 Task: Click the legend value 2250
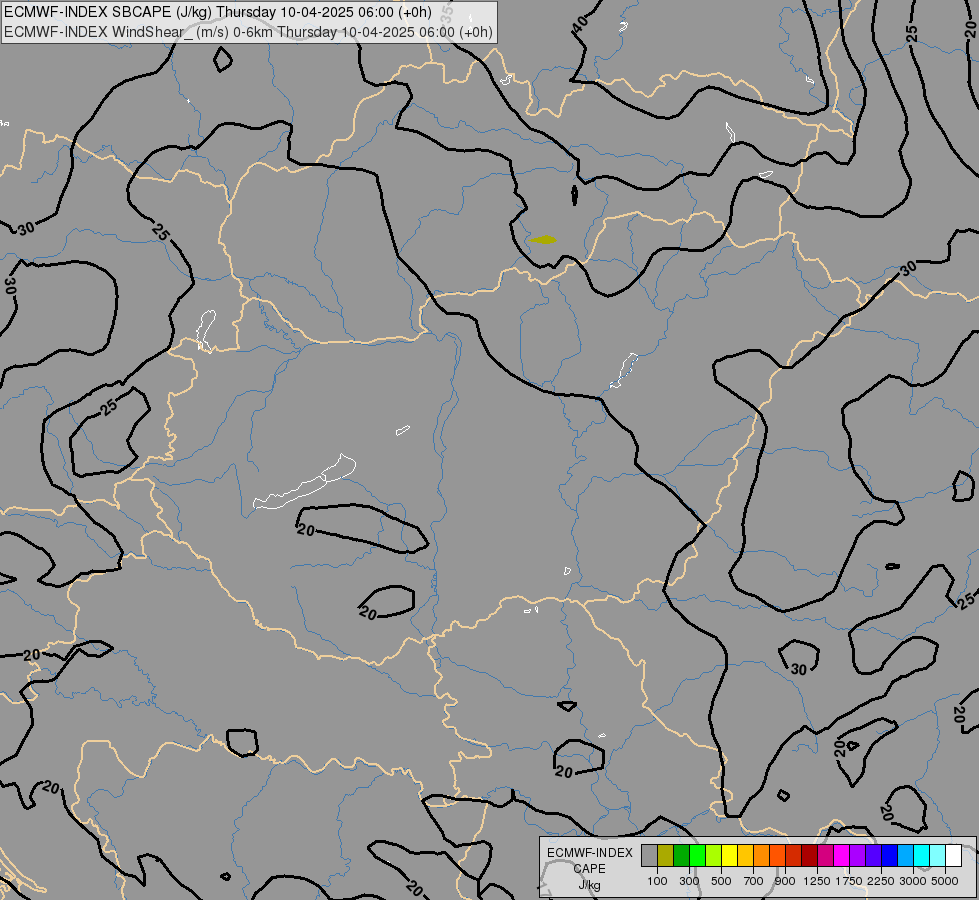pyautogui.click(x=880, y=881)
